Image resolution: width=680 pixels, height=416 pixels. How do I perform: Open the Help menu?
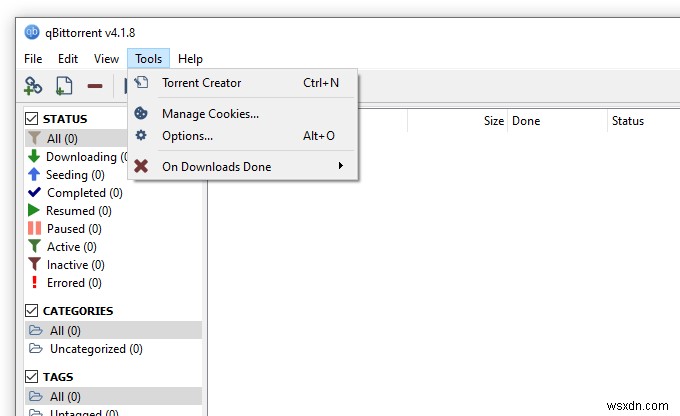coord(190,59)
